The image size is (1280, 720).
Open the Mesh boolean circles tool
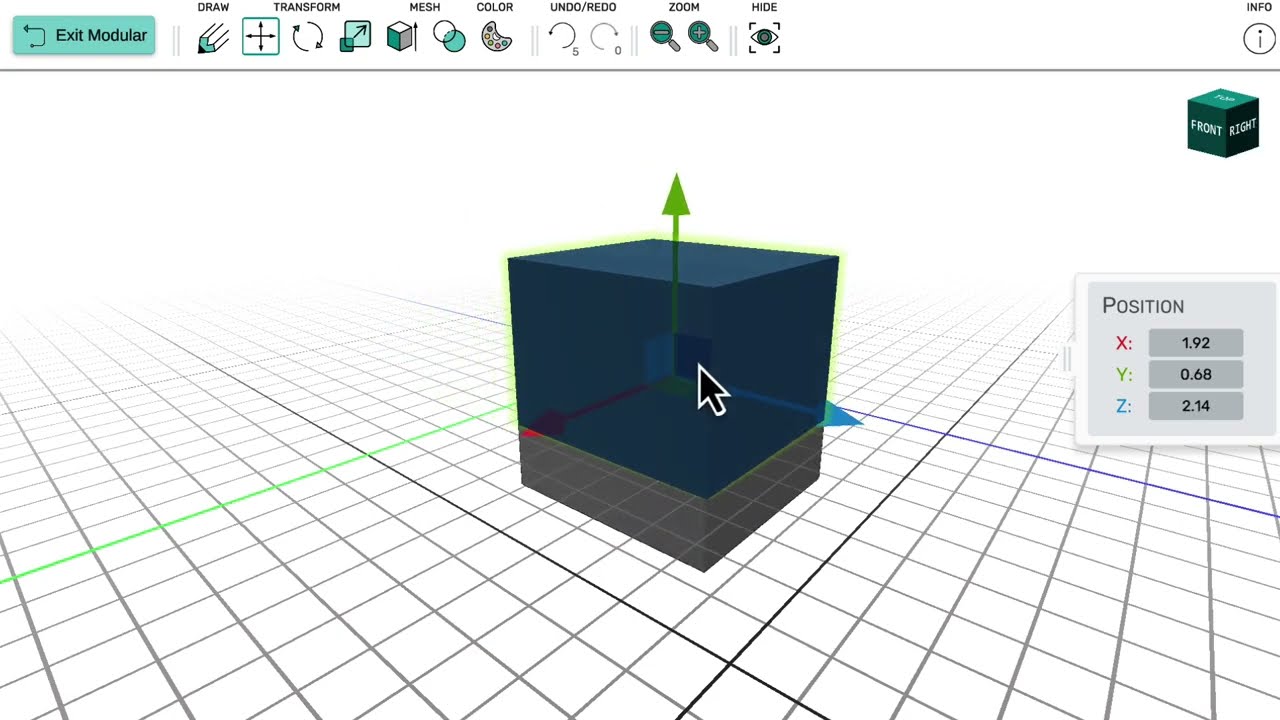coord(449,38)
